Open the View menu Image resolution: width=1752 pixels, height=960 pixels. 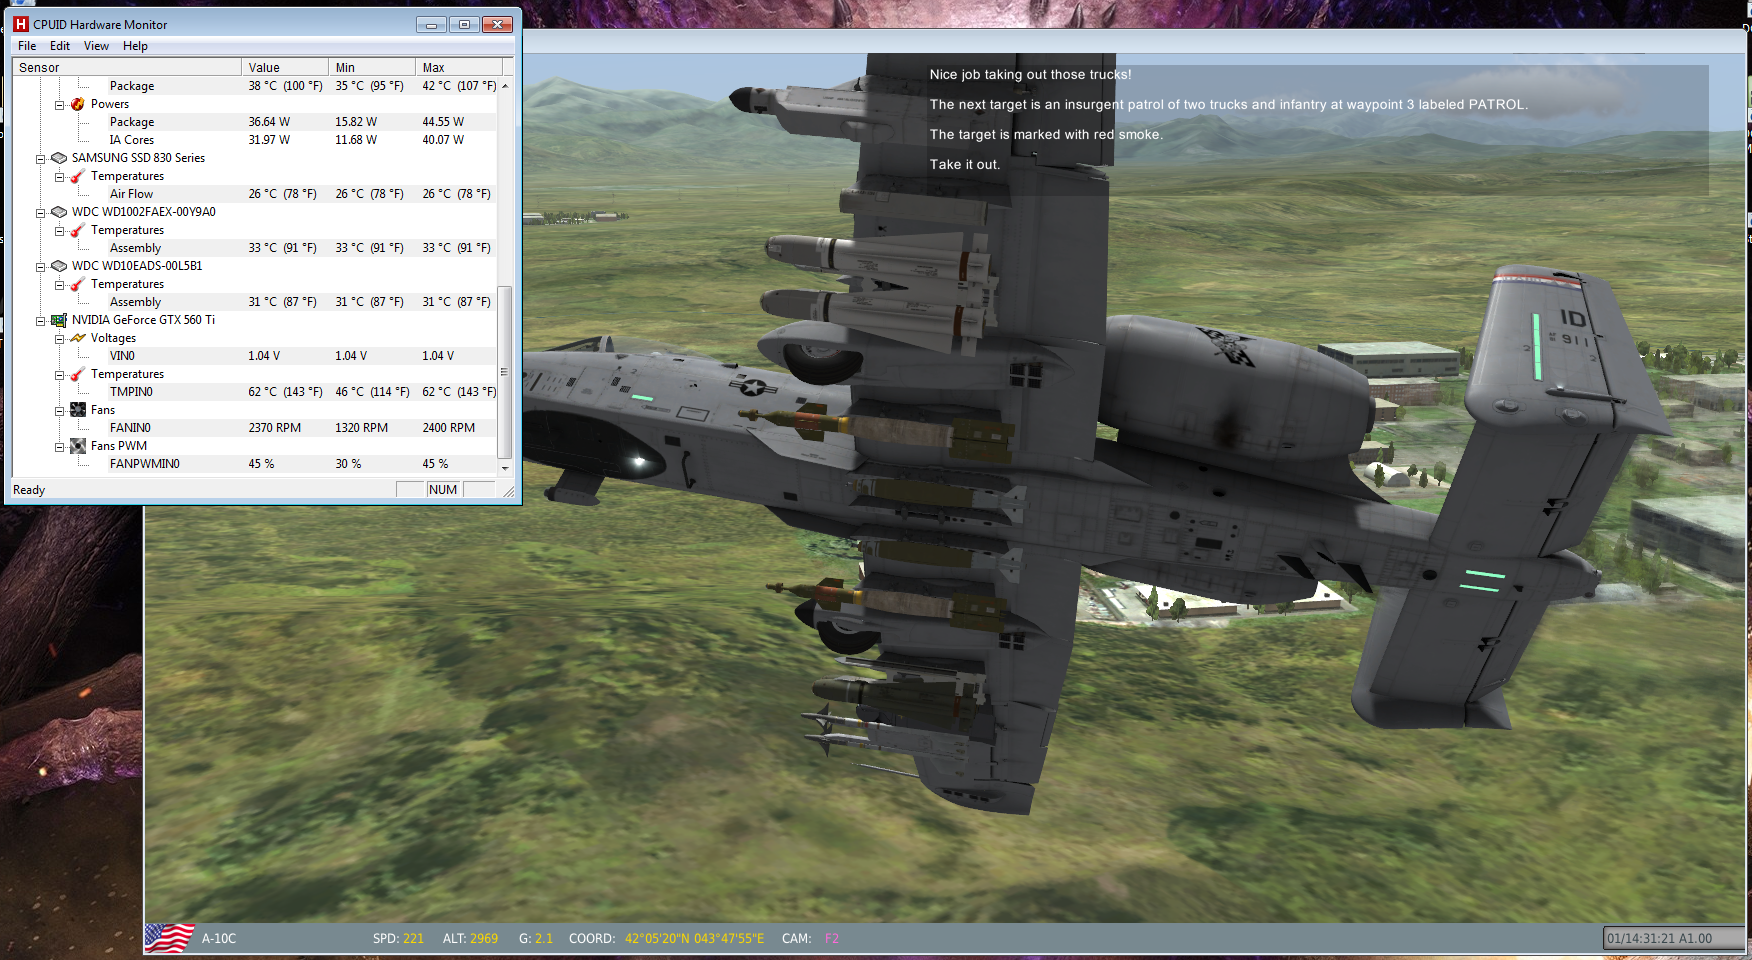click(x=96, y=46)
